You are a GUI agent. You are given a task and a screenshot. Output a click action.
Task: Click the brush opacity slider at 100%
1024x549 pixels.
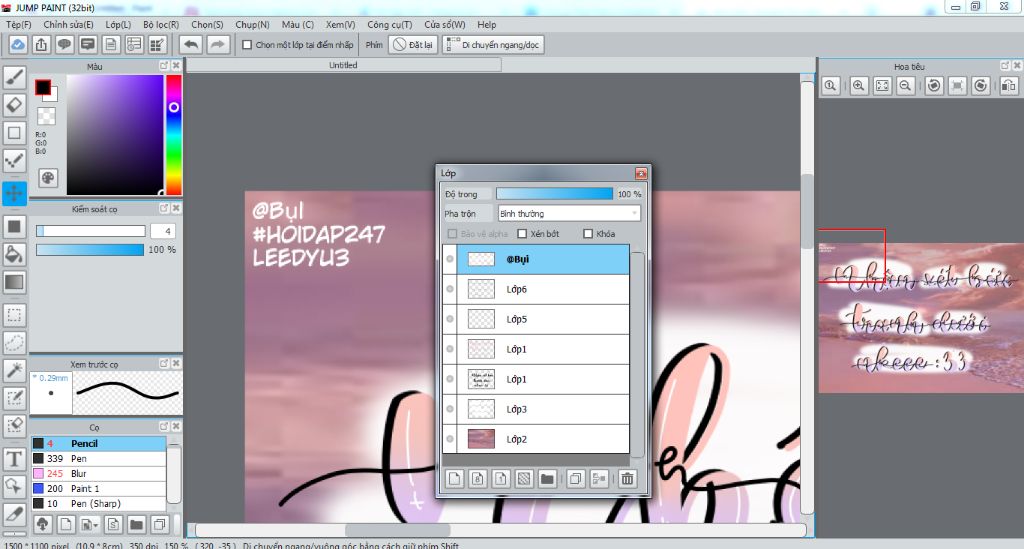(90, 249)
